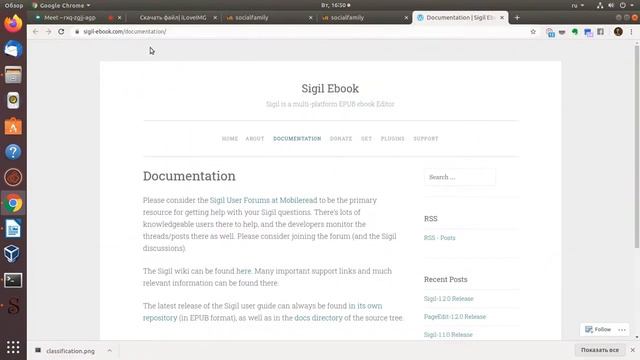The height and width of the screenshot is (360, 640).
Task: Open the GET menu item
Action: pyautogui.click(x=366, y=139)
